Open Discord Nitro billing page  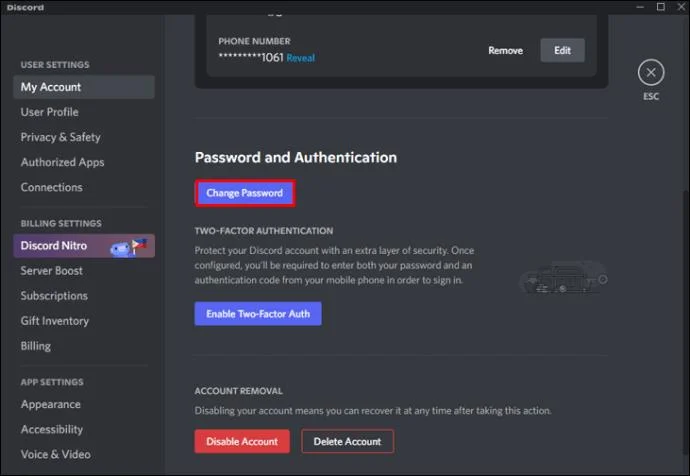click(x=84, y=246)
